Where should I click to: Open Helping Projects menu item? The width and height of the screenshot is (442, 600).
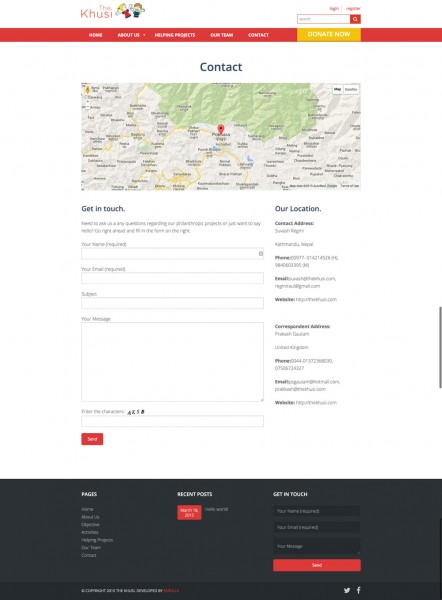coord(175,35)
